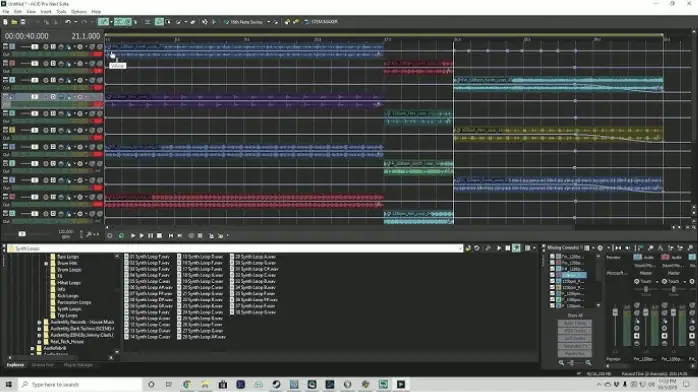Expand the Real_Tech_House folder

[39, 341]
